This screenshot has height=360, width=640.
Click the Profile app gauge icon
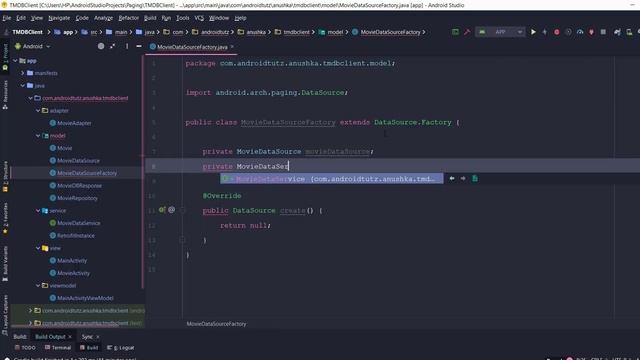580,32
